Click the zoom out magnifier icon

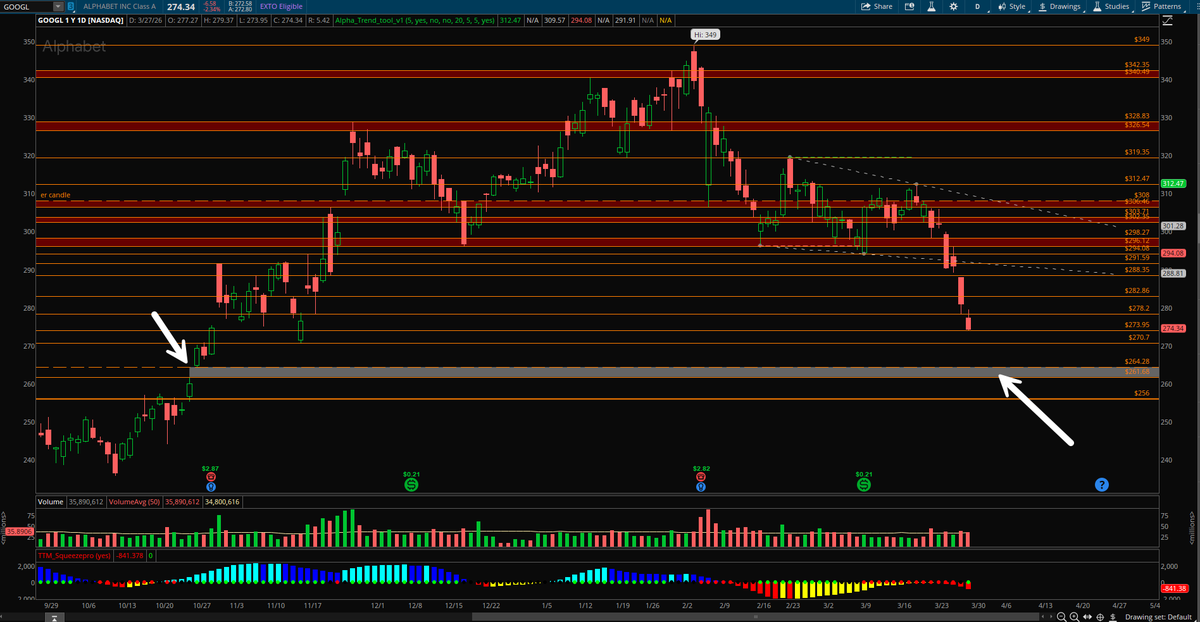(x=1061, y=616)
